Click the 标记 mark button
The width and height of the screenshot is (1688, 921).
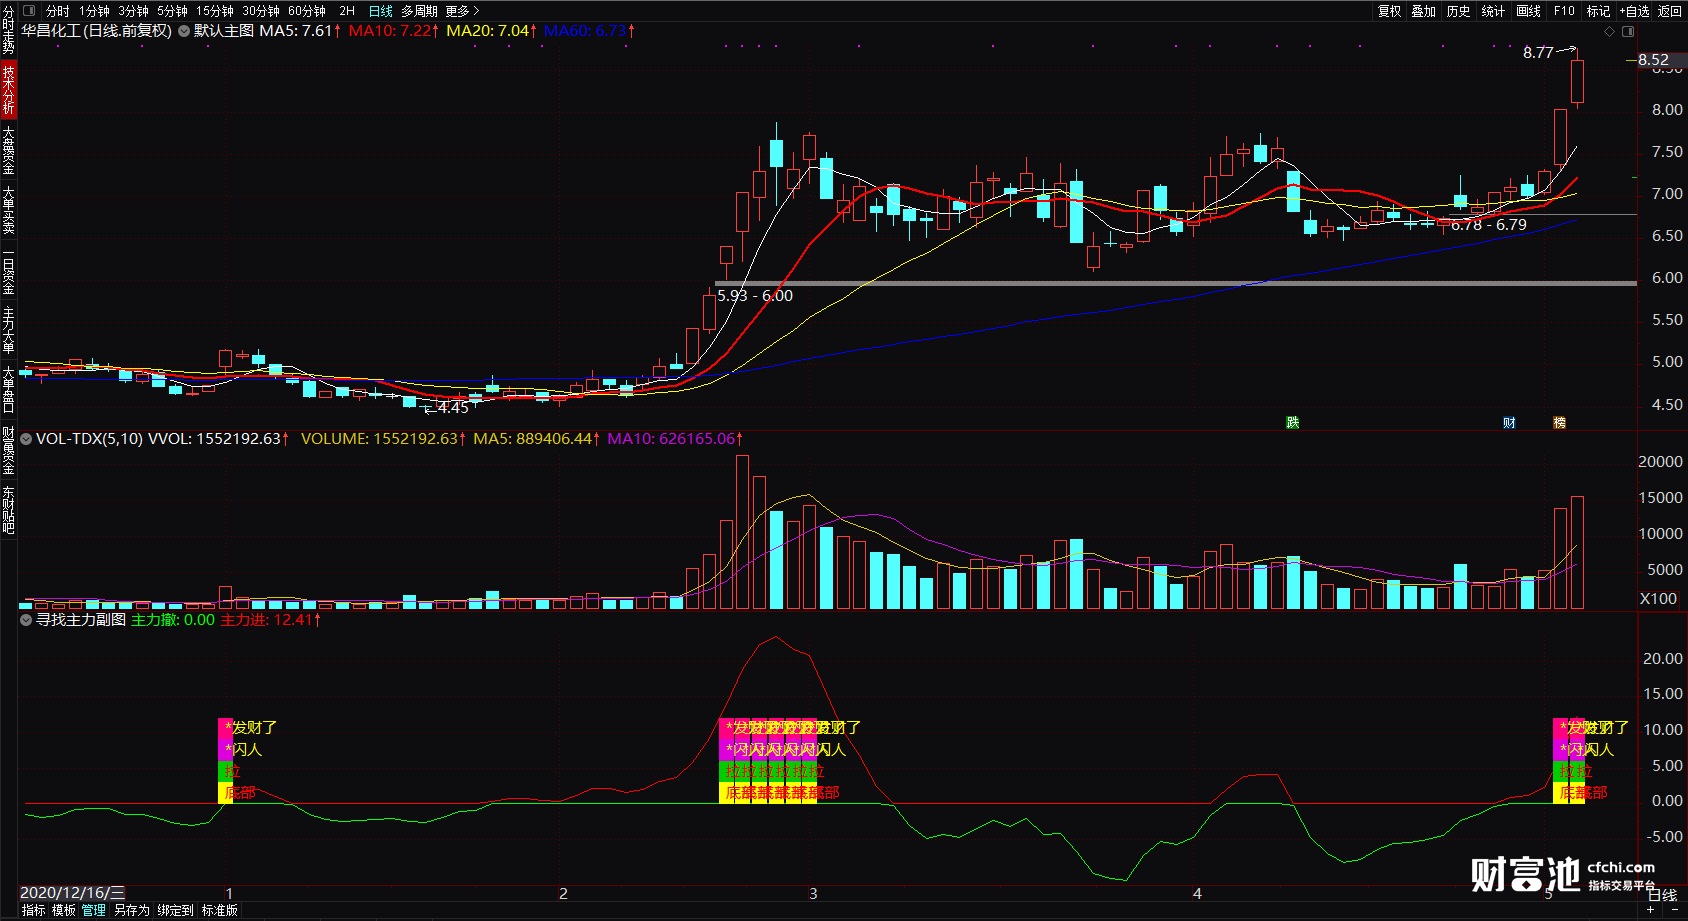[1599, 11]
